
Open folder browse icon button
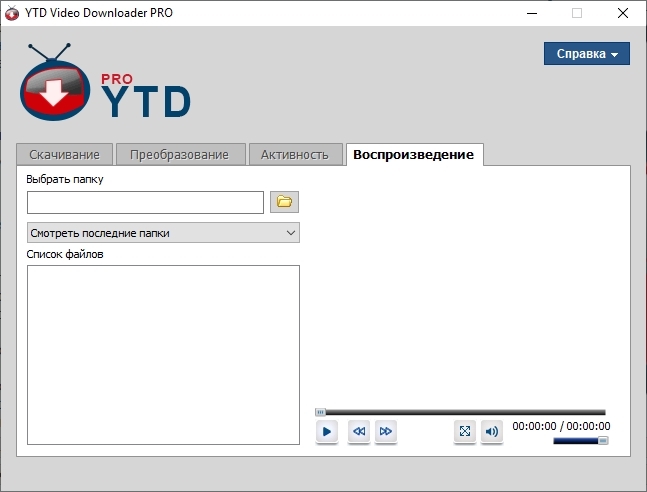[x=284, y=202]
